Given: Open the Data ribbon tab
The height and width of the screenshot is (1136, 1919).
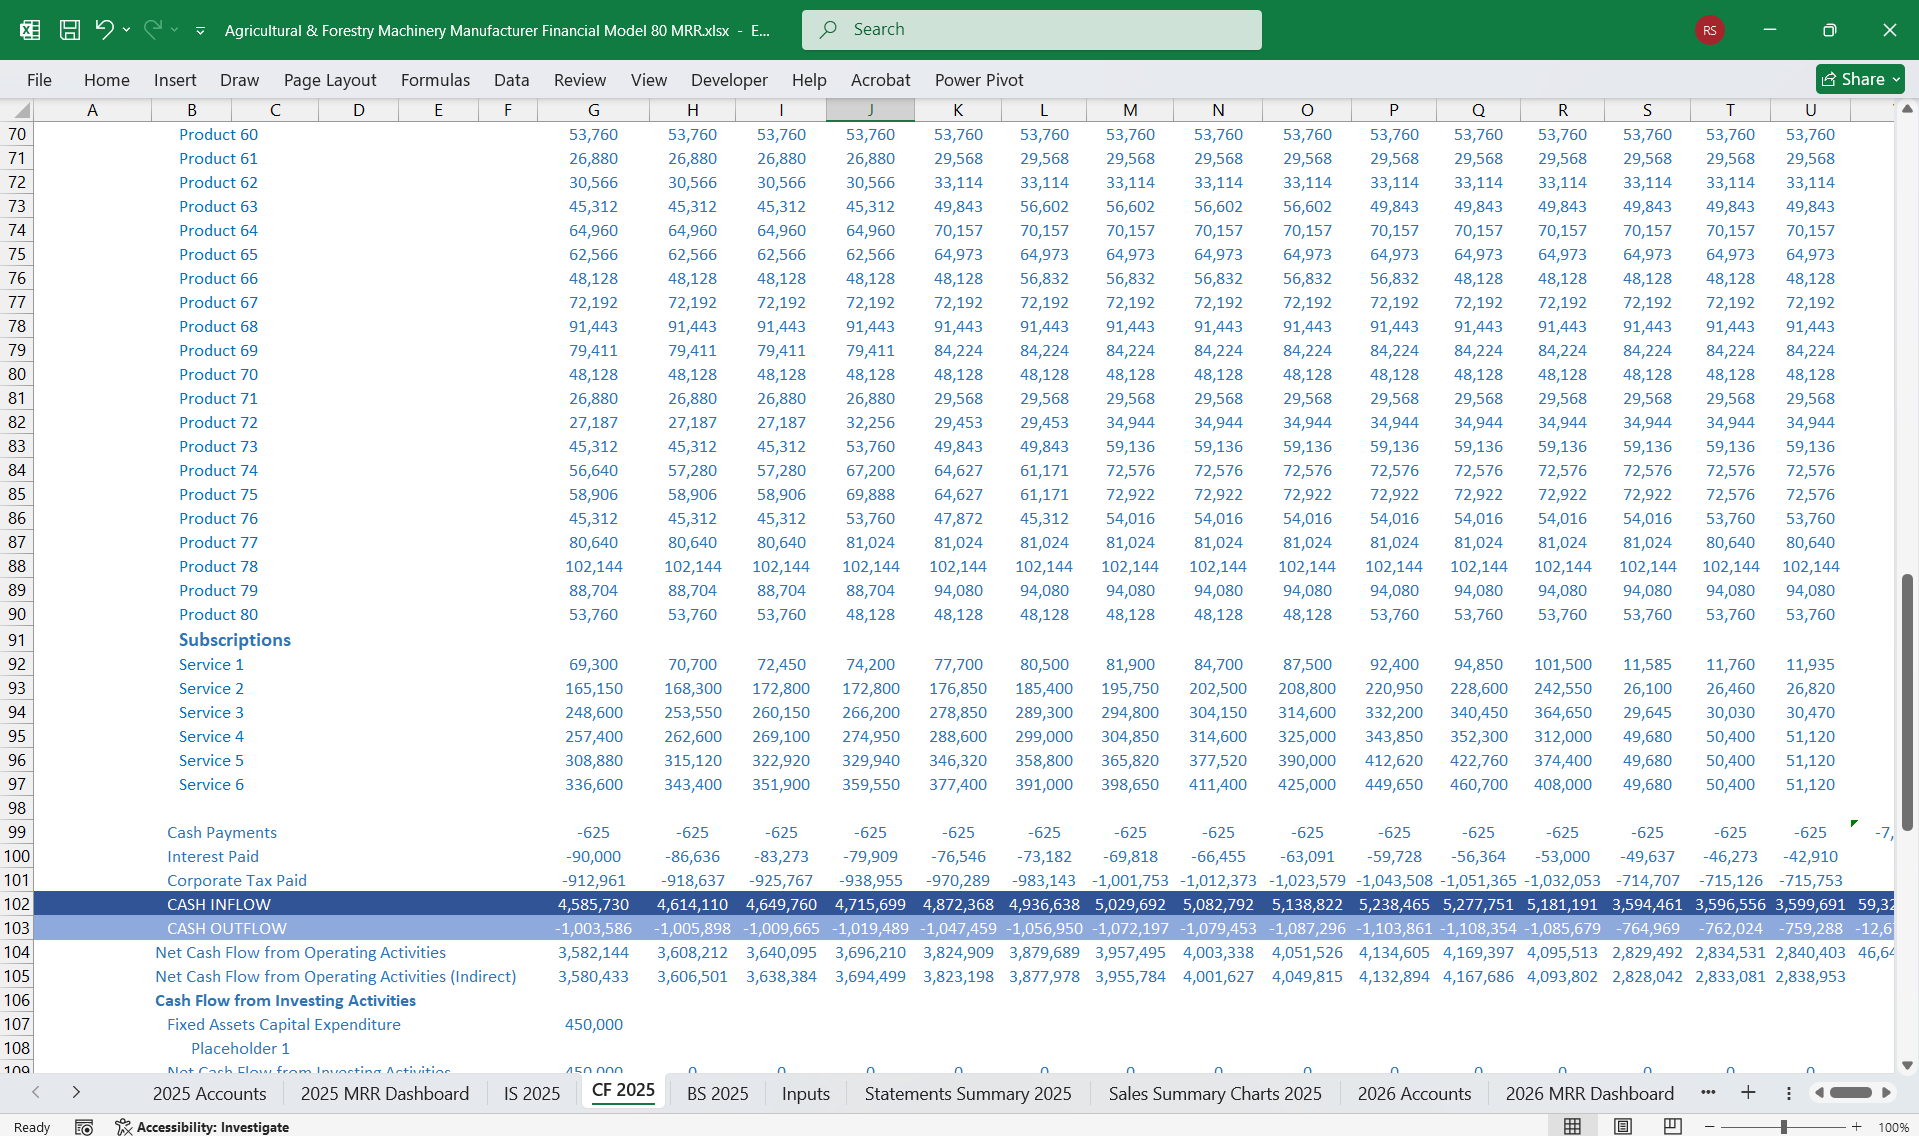Looking at the screenshot, I should pyautogui.click(x=511, y=80).
